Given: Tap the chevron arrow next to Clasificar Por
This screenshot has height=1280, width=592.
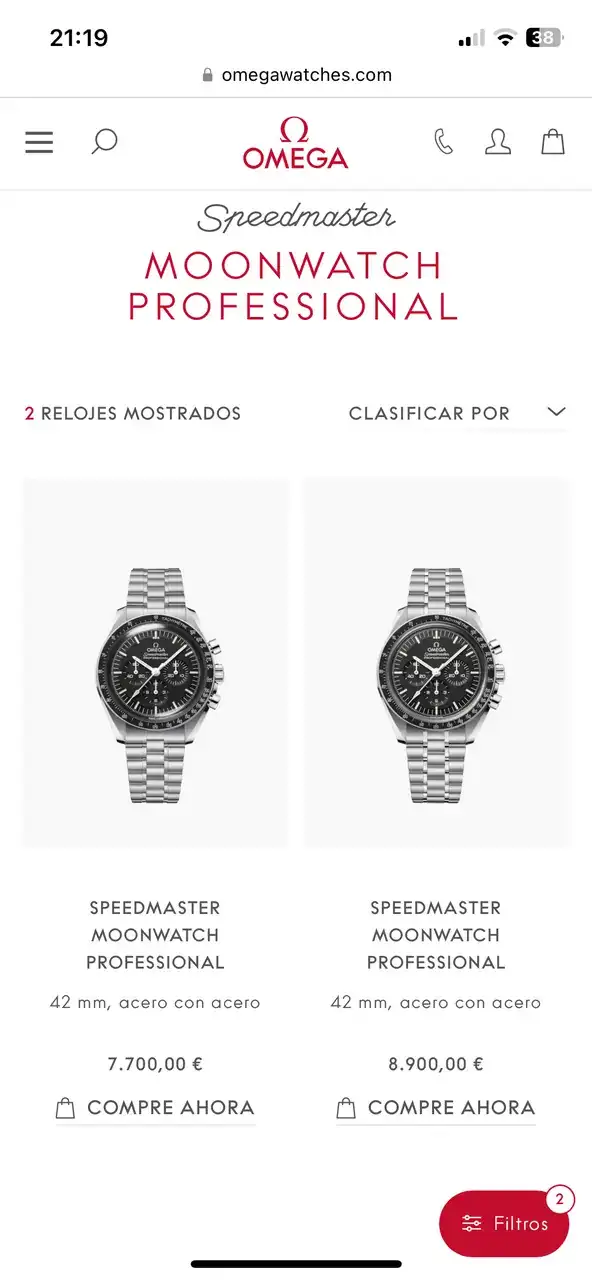Looking at the screenshot, I should pos(557,411).
